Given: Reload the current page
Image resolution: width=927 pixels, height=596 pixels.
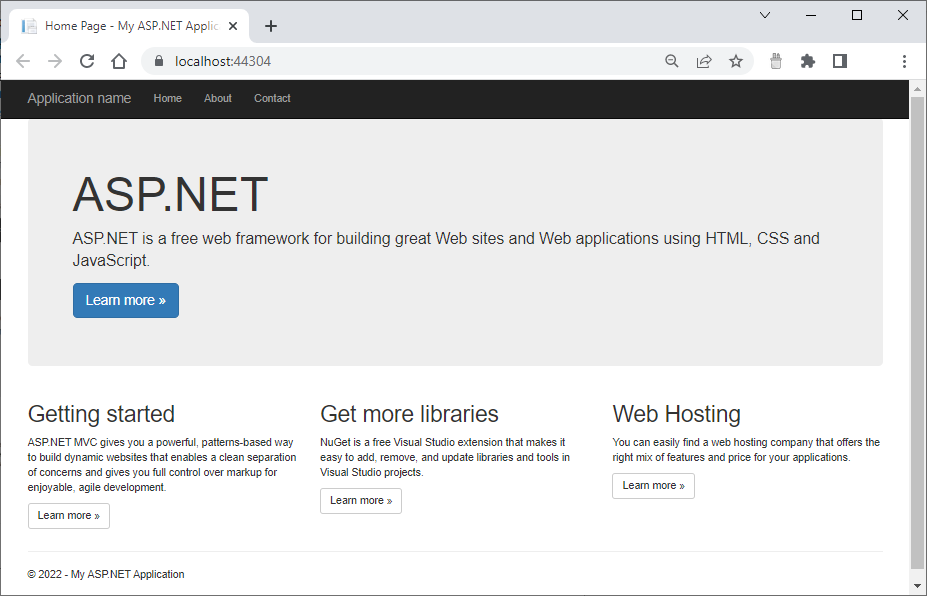Looking at the screenshot, I should (x=87, y=61).
